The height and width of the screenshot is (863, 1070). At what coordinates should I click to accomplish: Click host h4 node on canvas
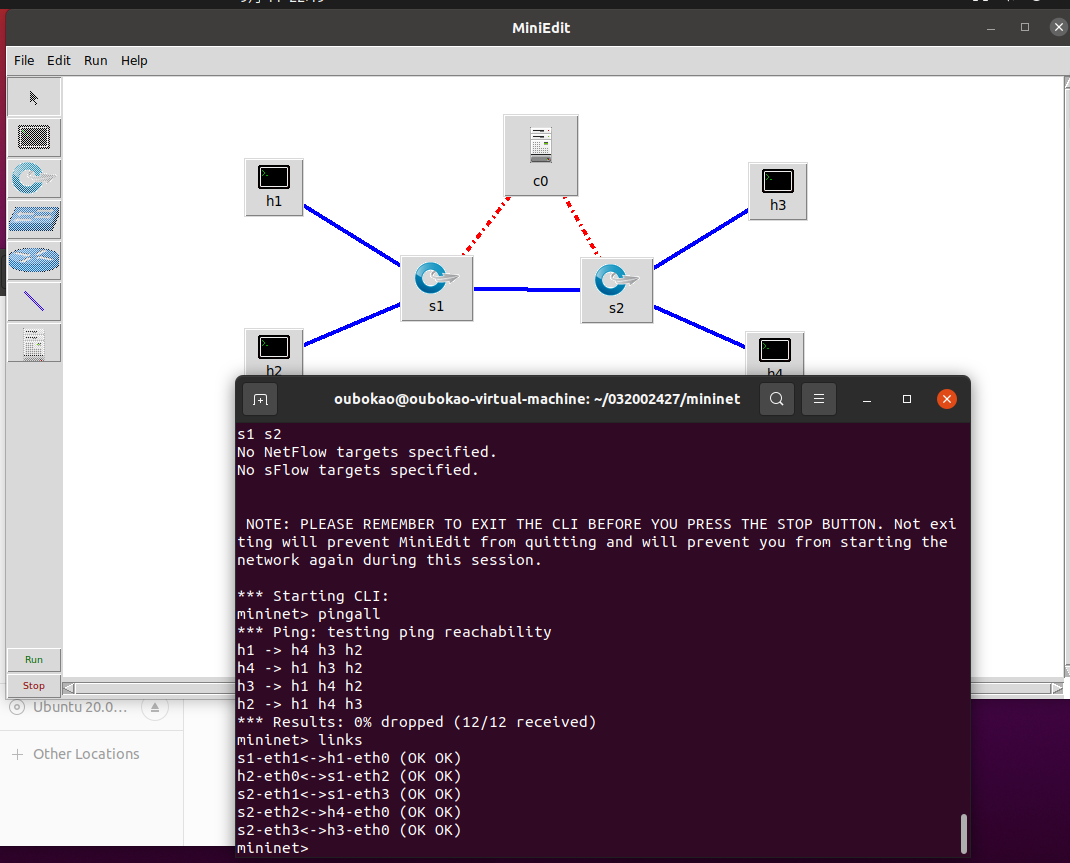pos(775,355)
